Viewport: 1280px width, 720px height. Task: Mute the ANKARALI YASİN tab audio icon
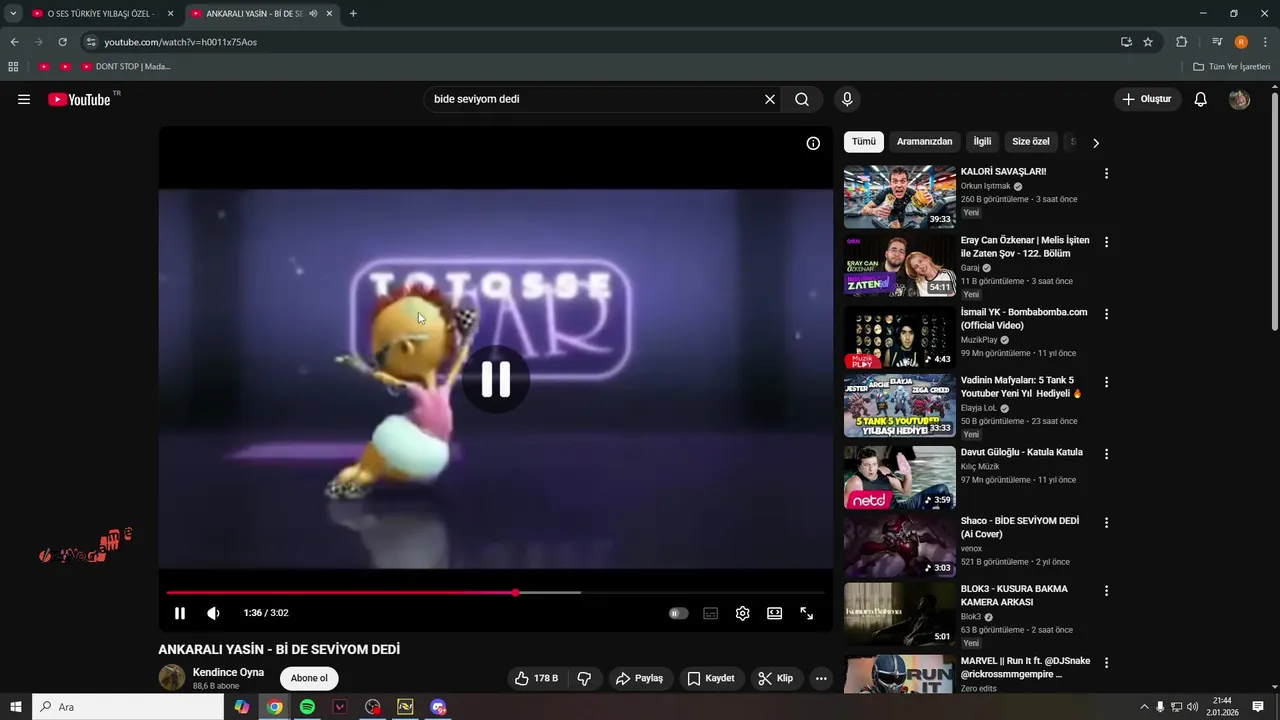coord(313,14)
